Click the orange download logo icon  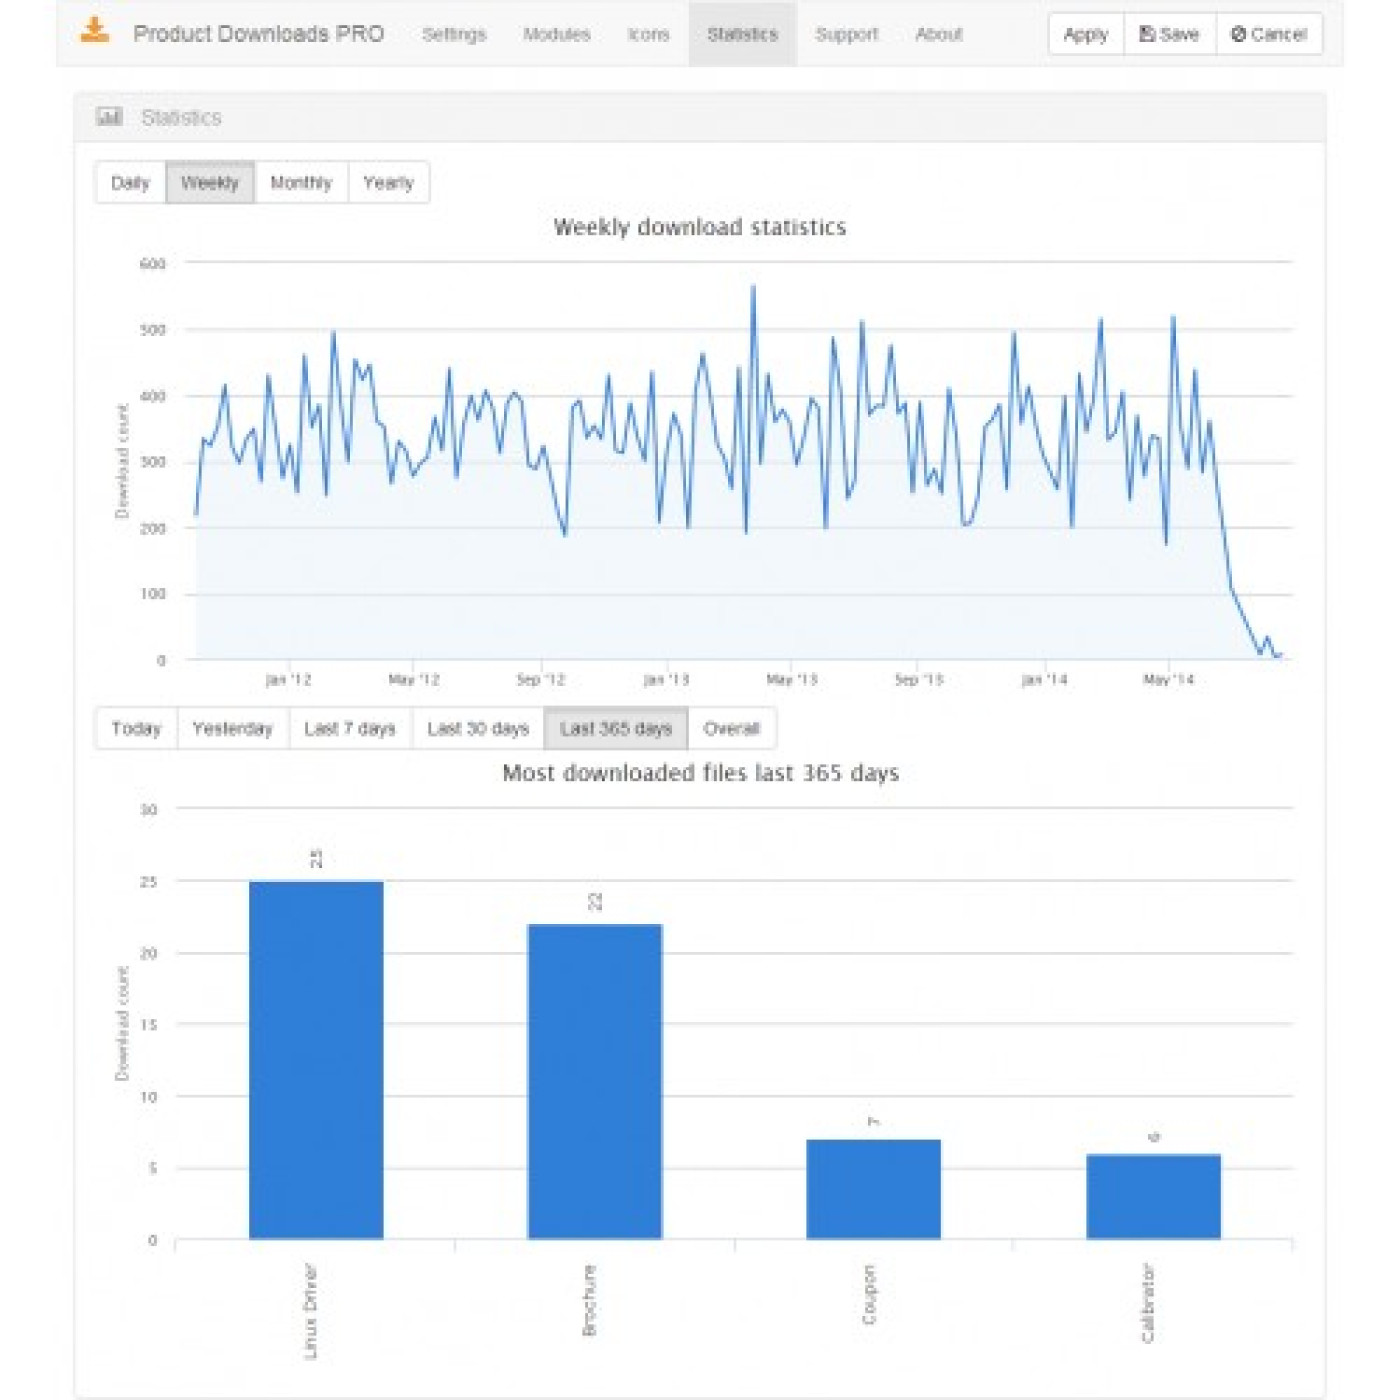(95, 31)
